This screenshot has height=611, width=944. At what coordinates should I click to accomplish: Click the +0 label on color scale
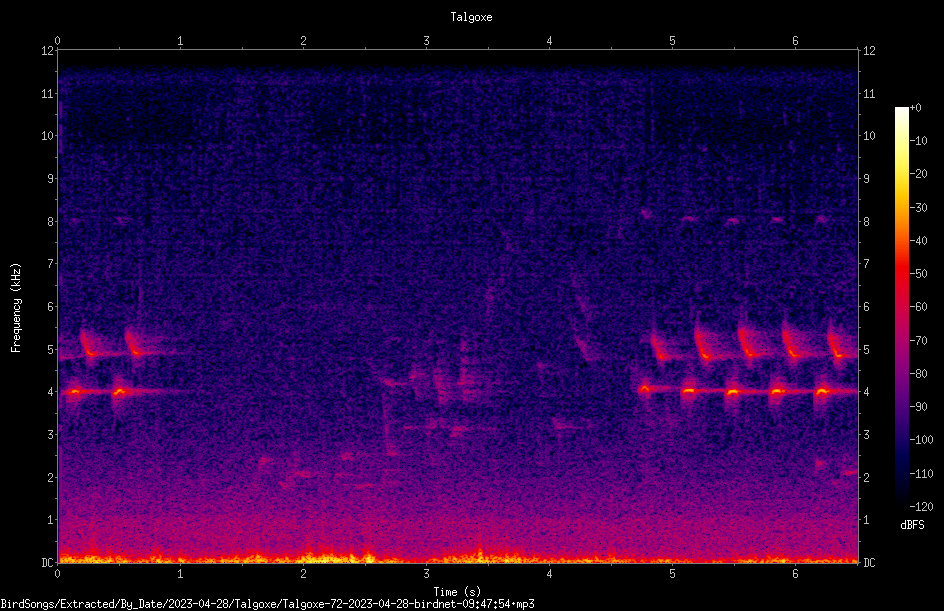point(916,108)
